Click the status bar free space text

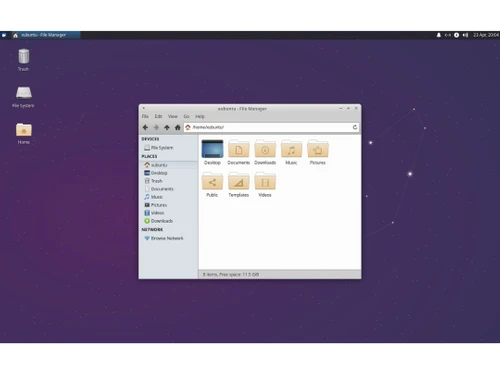coord(231,274)
